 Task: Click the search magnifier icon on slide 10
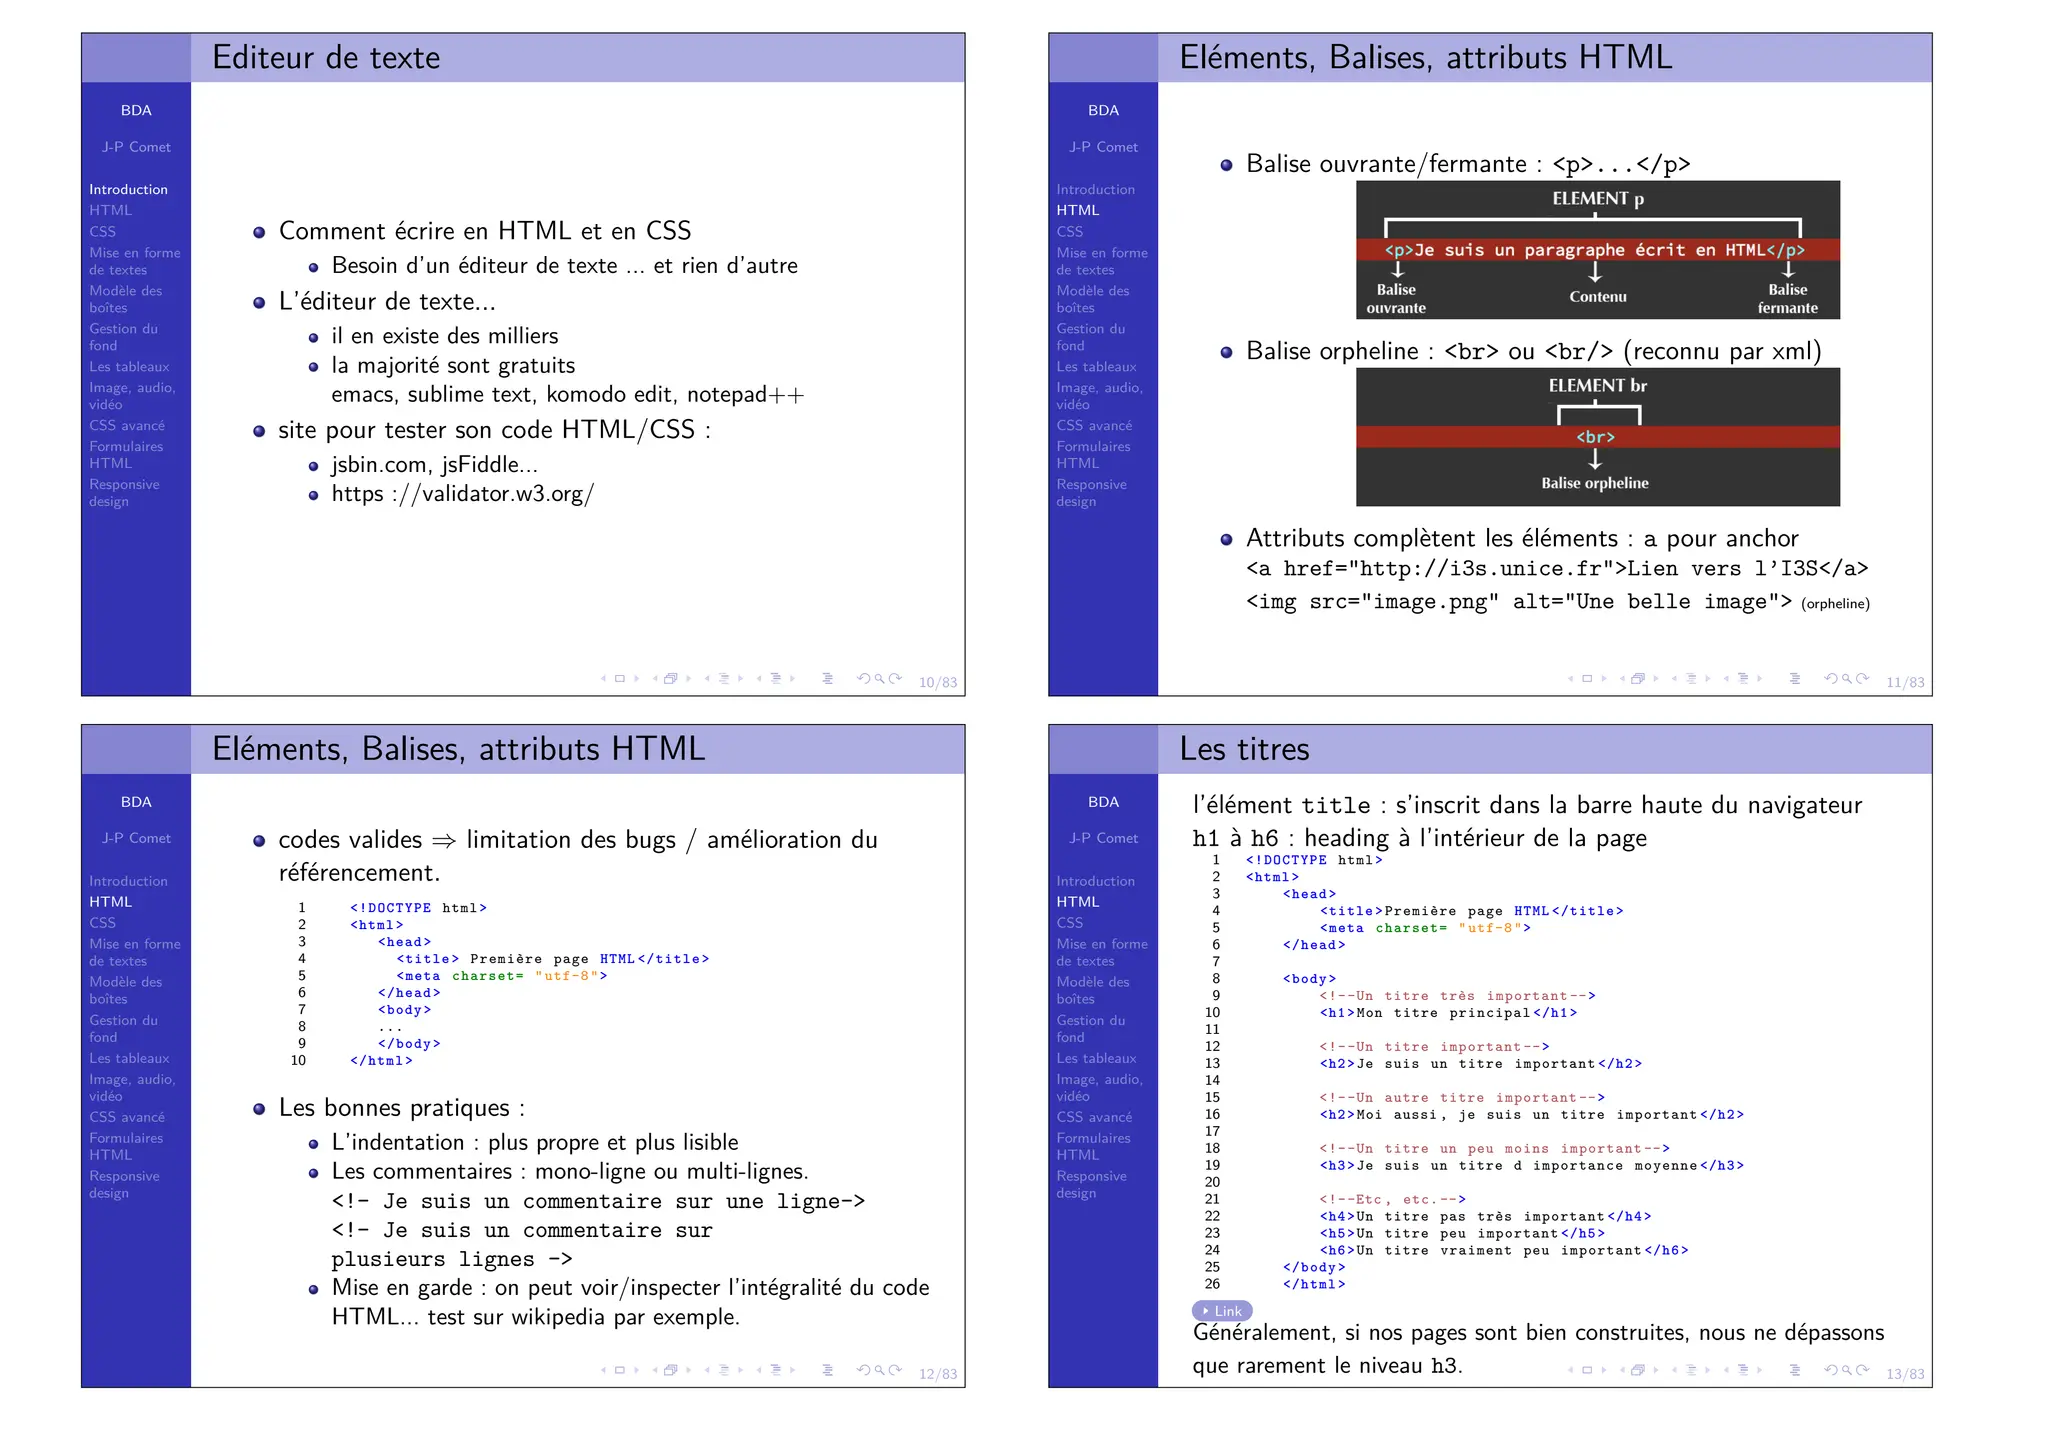tap(880, 679)
